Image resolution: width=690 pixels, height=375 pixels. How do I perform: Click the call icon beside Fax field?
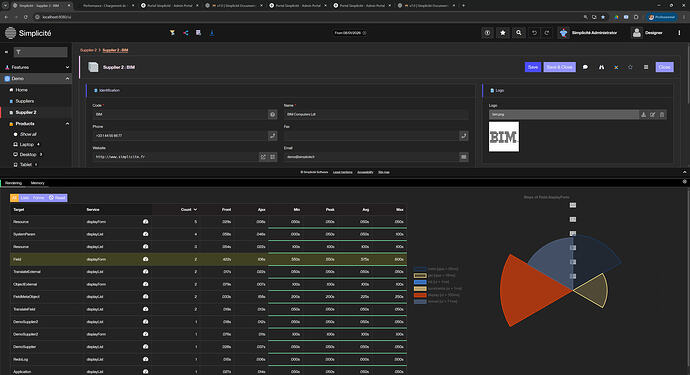pos(463,136)
